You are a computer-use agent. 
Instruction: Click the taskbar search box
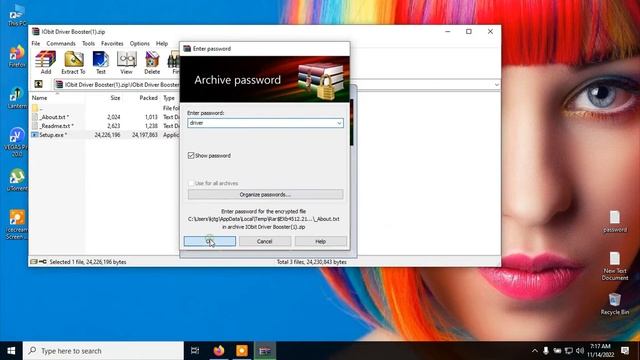pos(103,351)
